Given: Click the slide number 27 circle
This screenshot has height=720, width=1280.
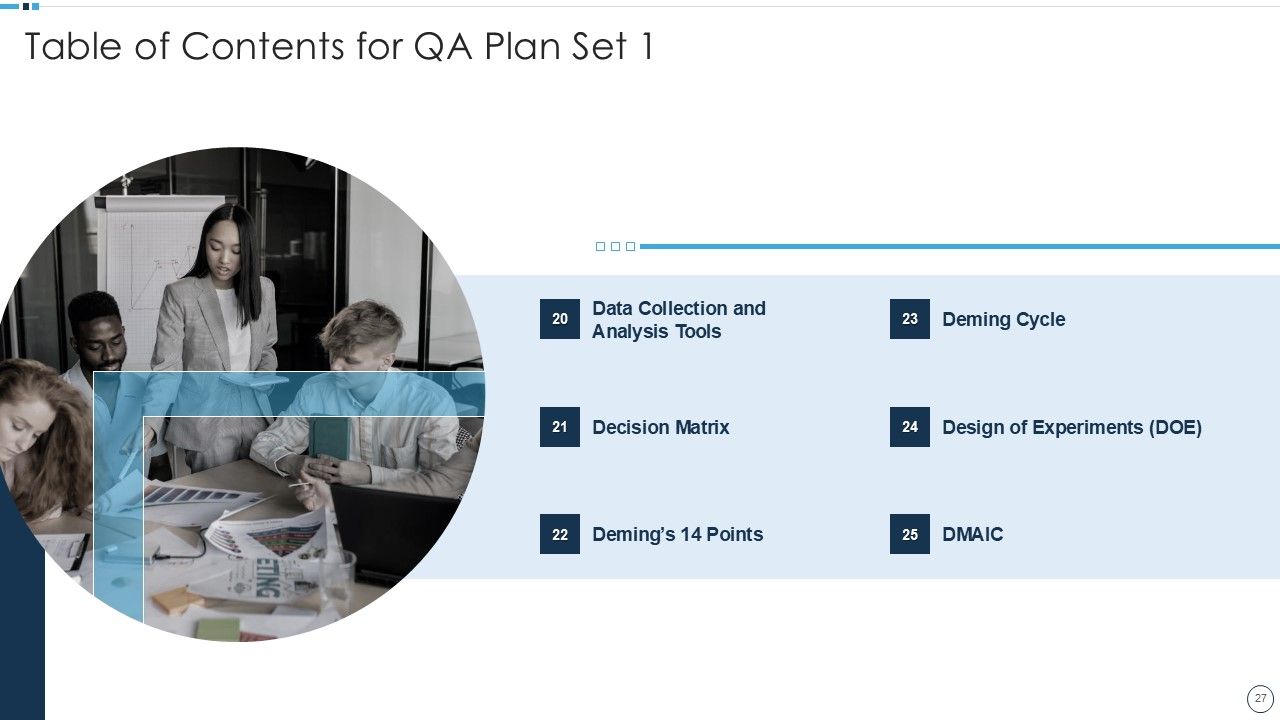Looking at the screenshot, I should pyautogui.click(x=1260, y=698).
